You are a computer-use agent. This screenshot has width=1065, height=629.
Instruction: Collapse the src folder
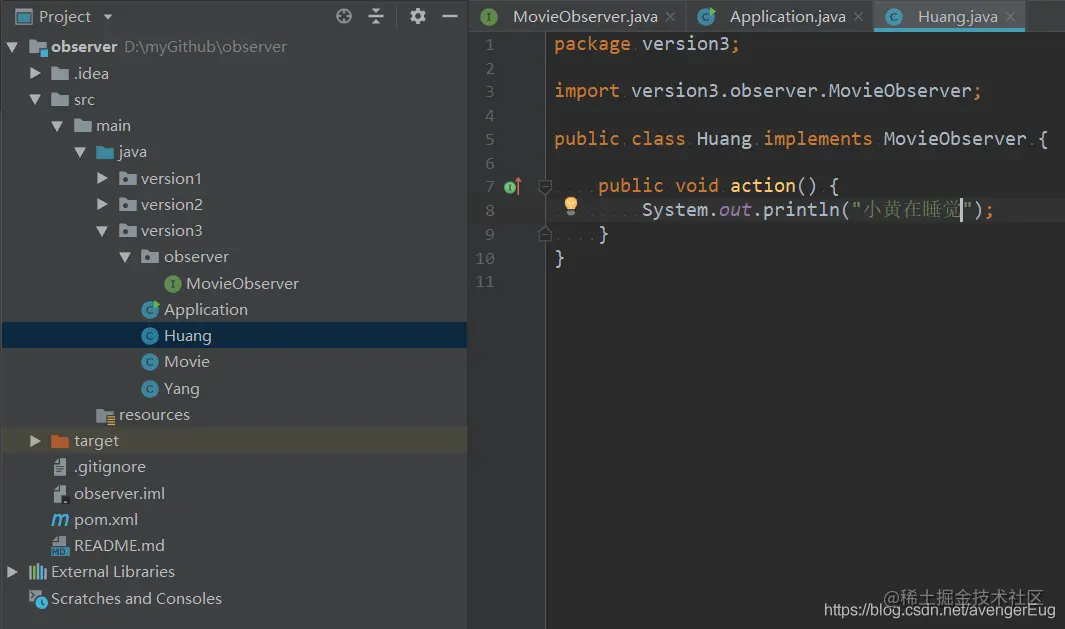(35, 99)
